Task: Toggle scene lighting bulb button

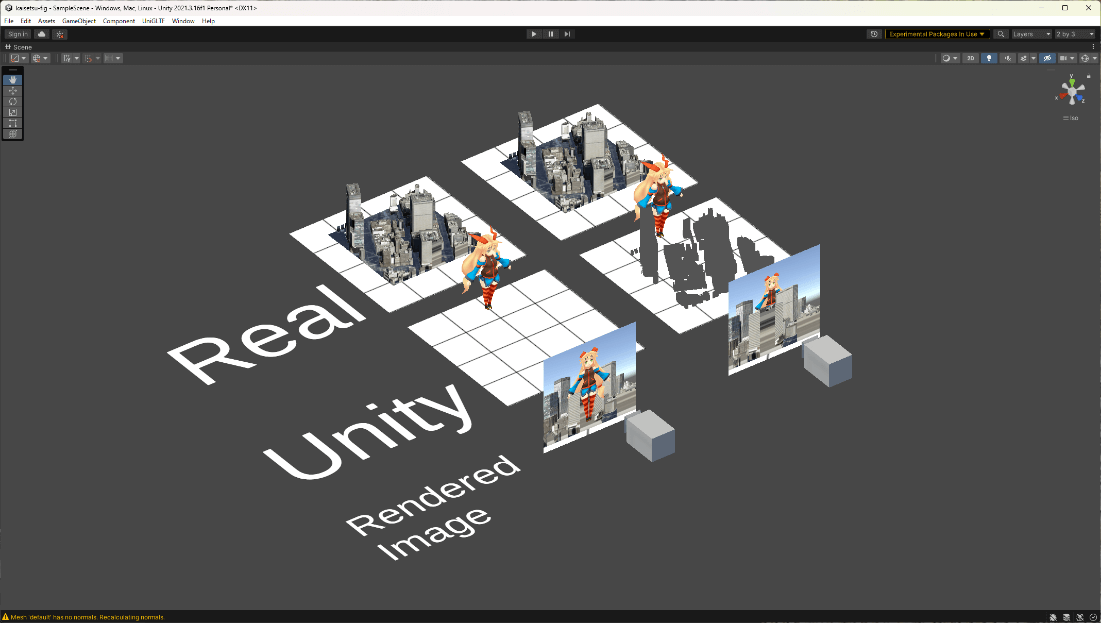Action: tap(989, 58)
